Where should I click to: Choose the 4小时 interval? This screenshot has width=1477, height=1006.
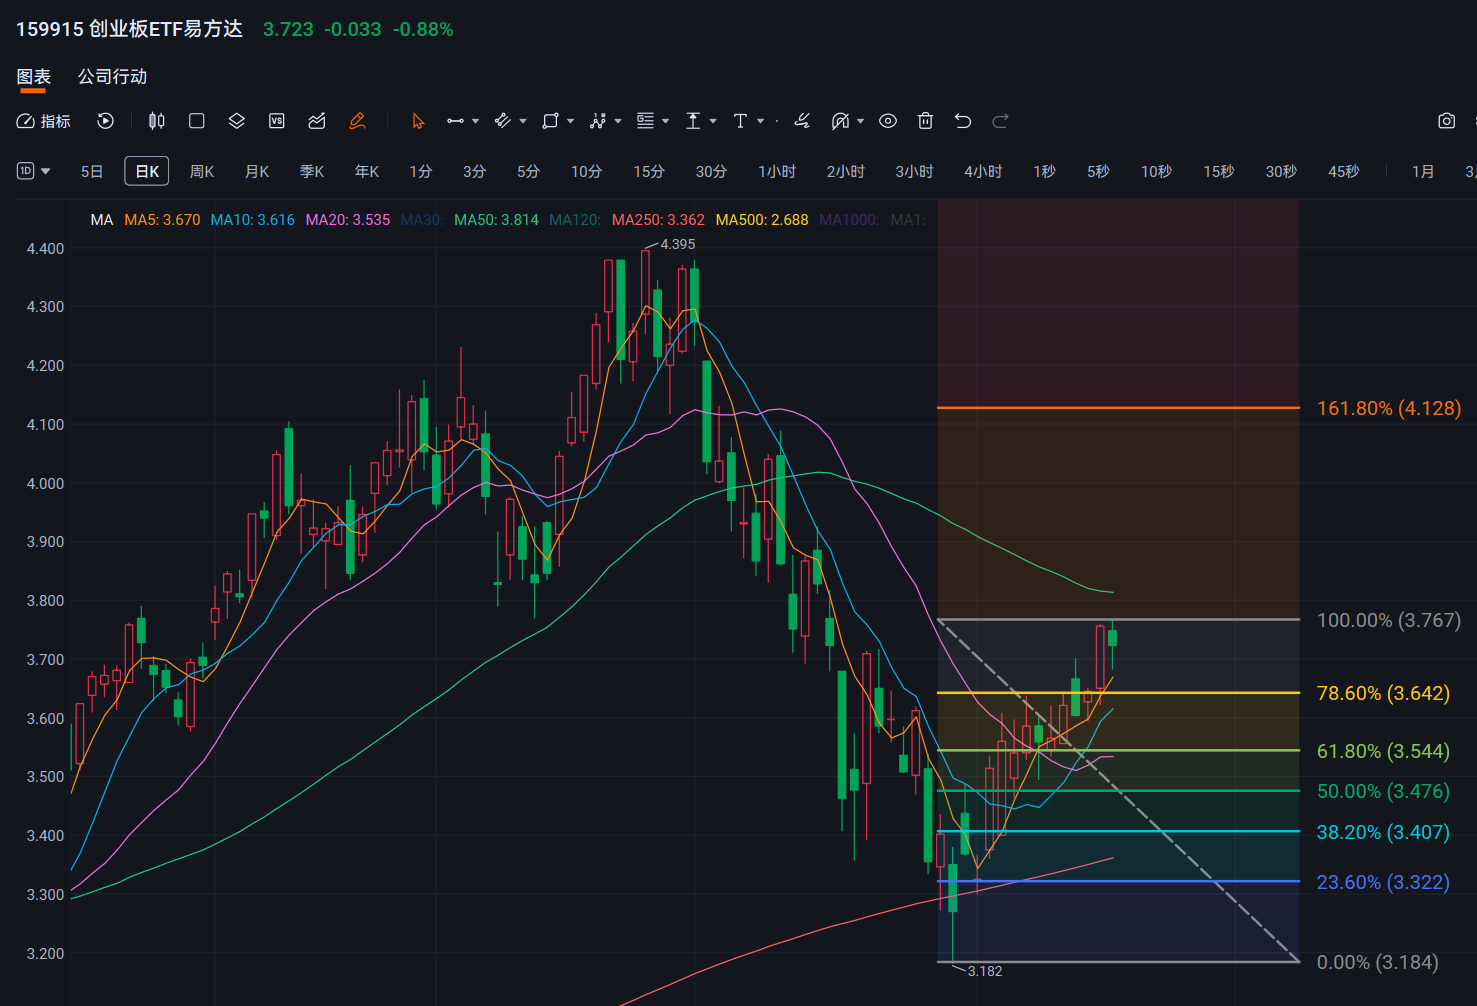983,171
